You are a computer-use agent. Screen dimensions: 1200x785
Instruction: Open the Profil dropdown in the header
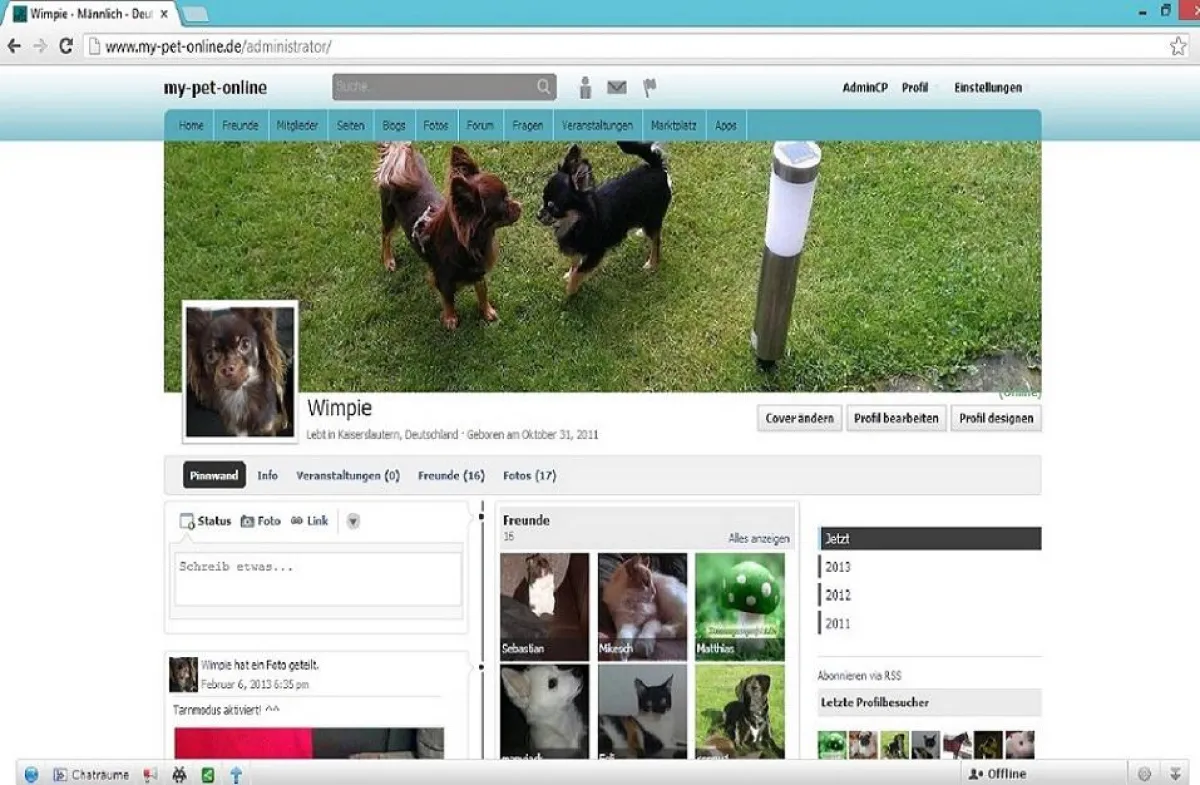[915, 87]
